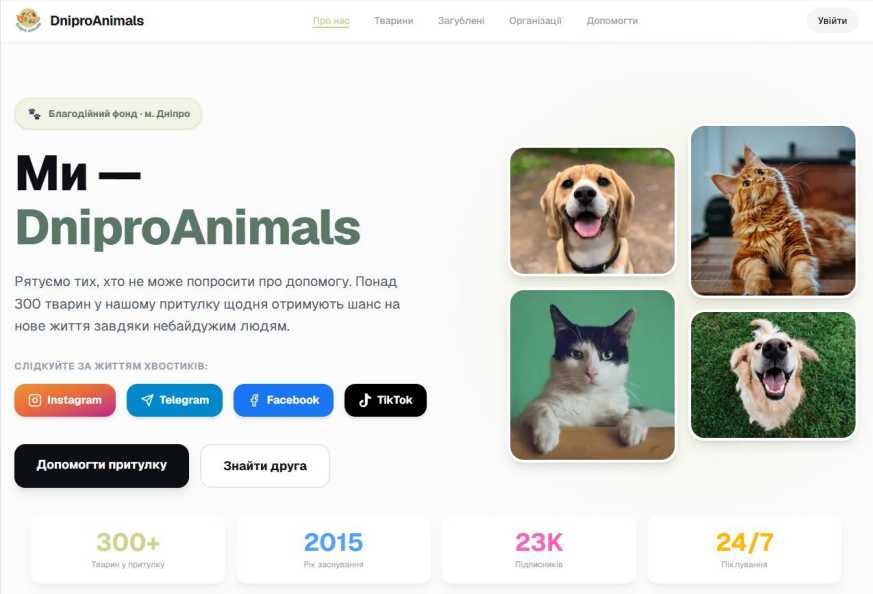
Task: Click the Telegram paper plane icon
Action: tap(147, 400)
